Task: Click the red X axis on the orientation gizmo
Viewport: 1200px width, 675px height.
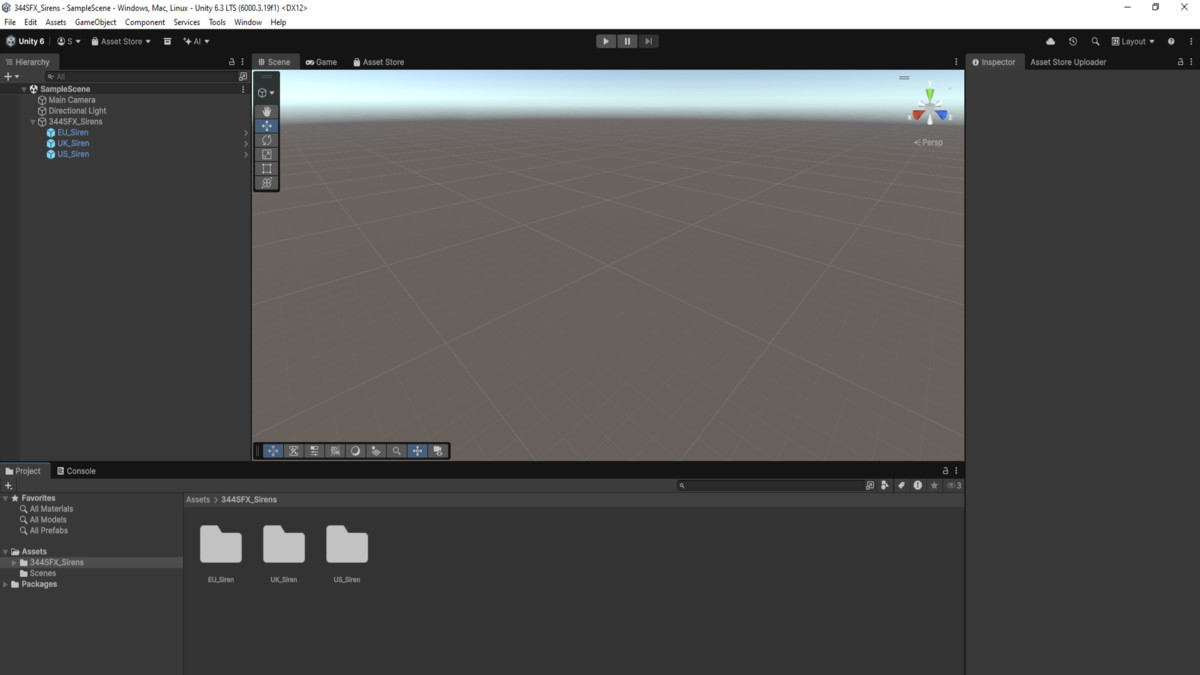Action: (x=916, y=116)
